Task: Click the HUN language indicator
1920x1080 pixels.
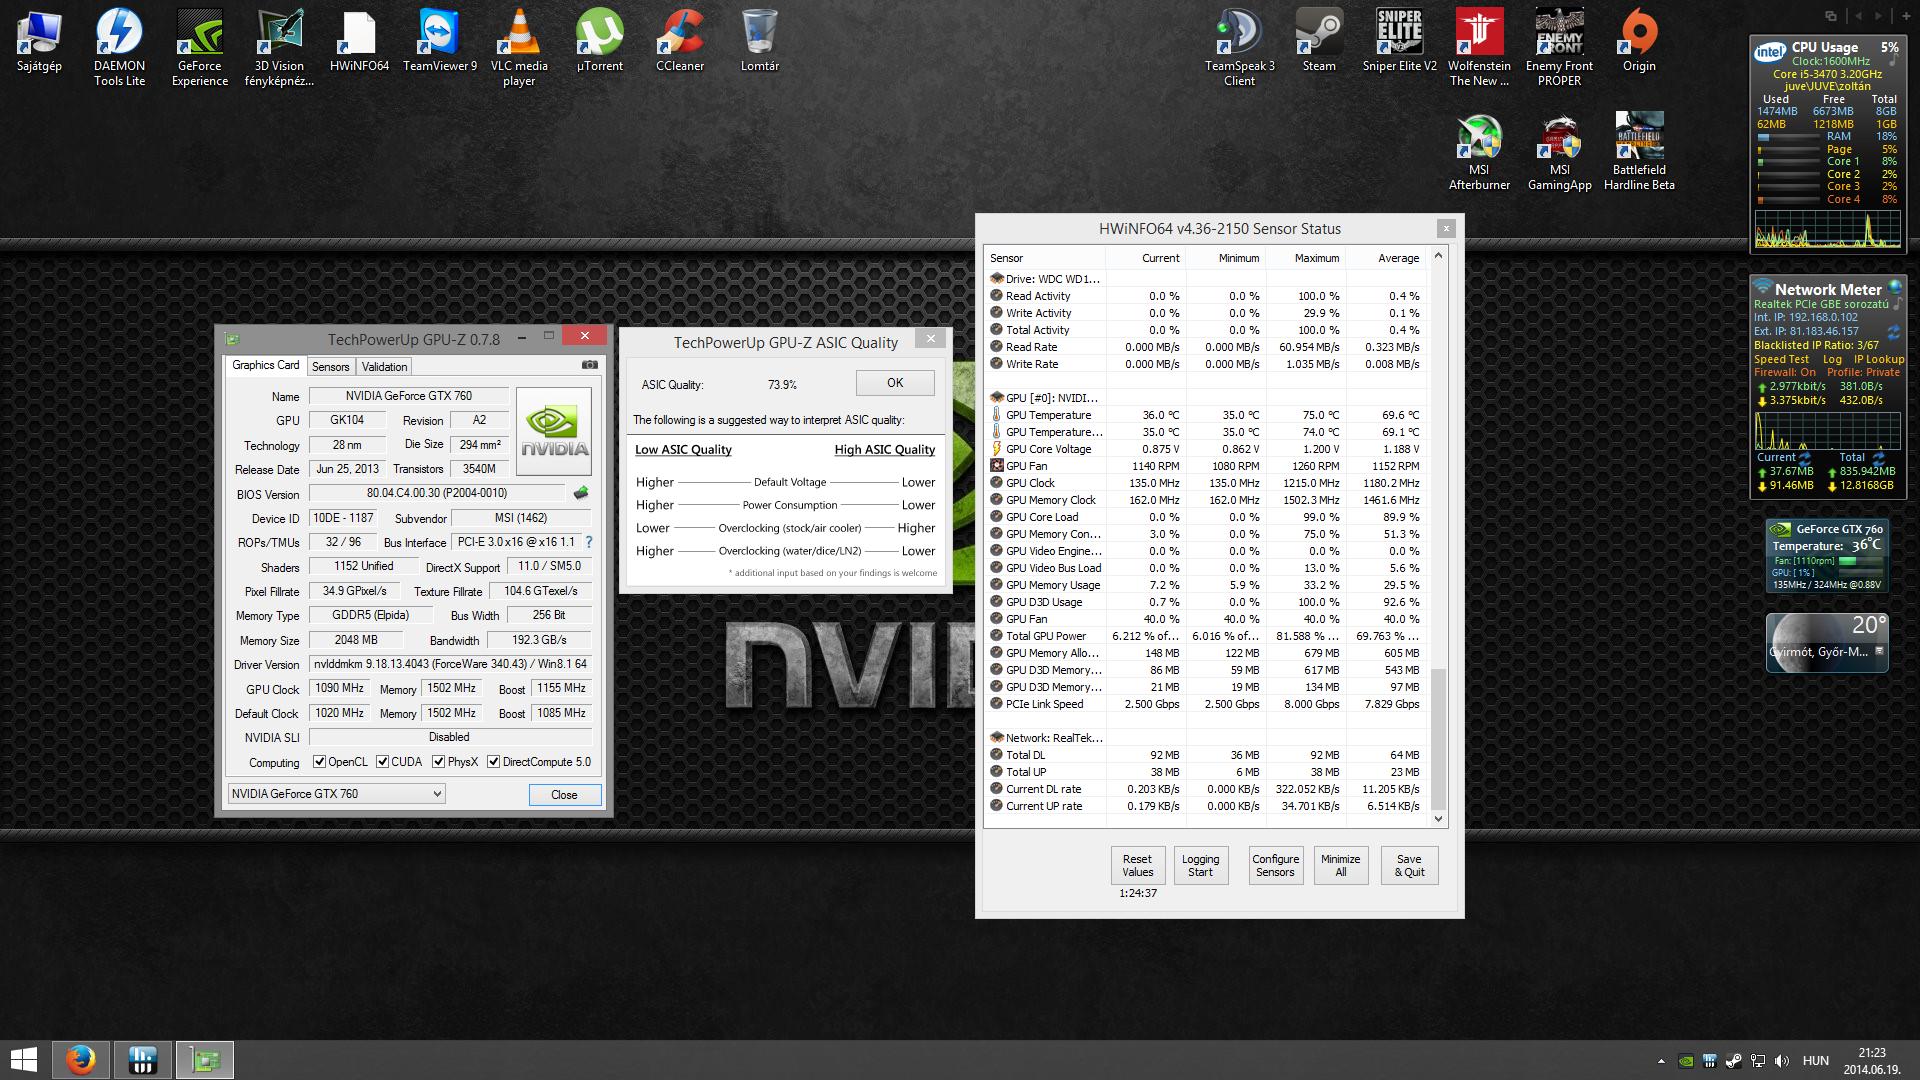Action: pos(1815,1061)
